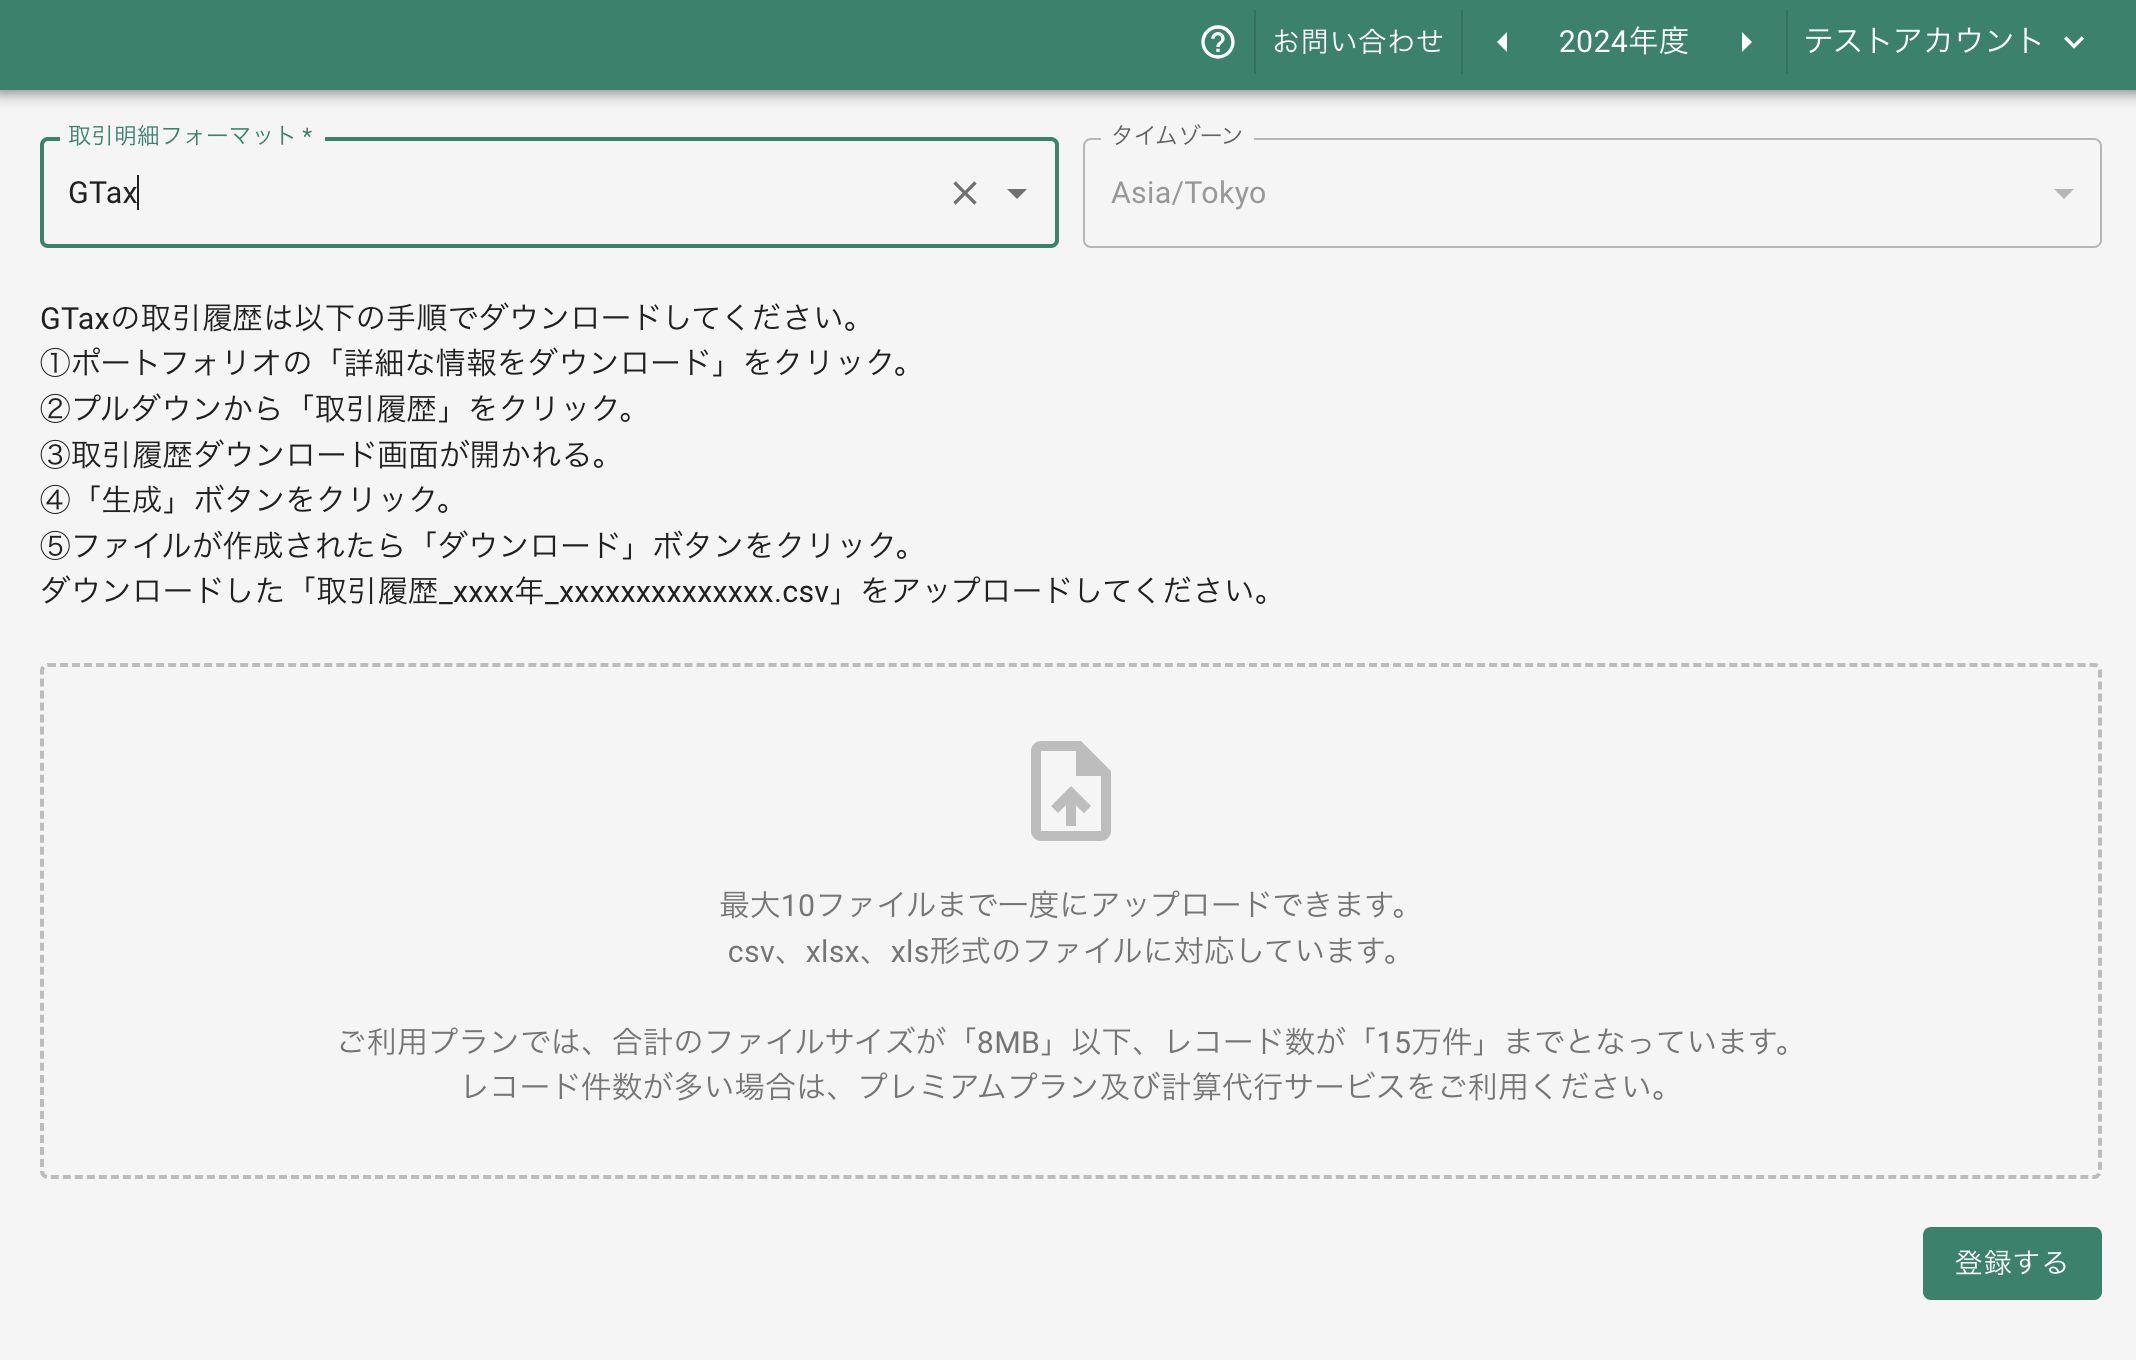The height and width of the screenshot is (1360, 2136).
Task: Select the 2024年度 year label
Action: [1623, 41]
